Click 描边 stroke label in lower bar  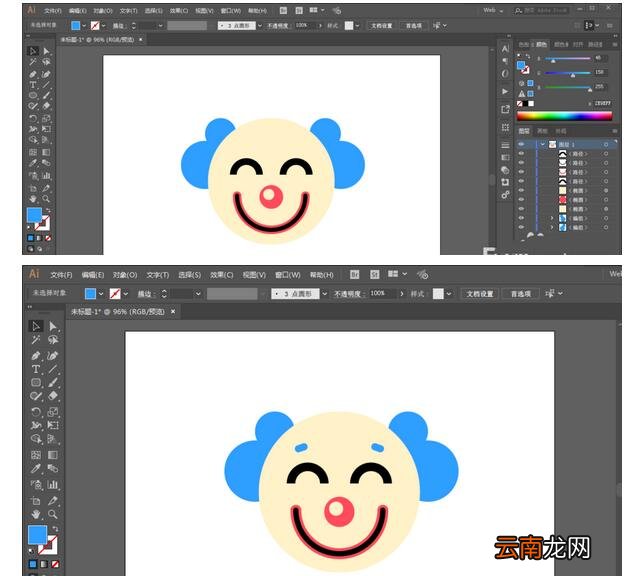coord(146,294)
